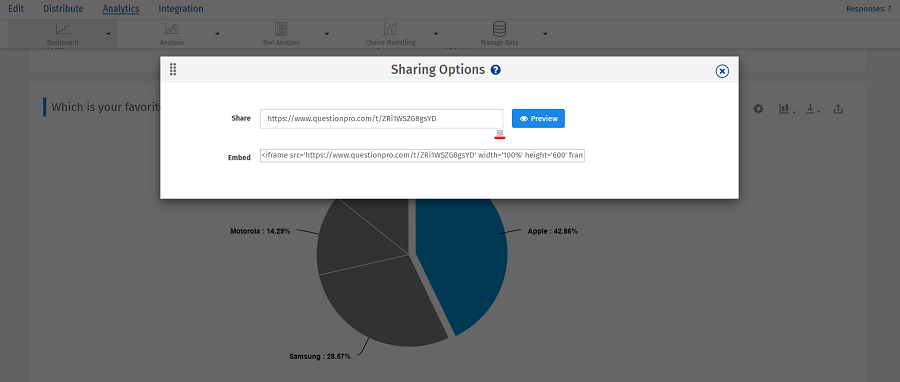Open the Integration tab

pyautogui.click(x=181, y=9)
